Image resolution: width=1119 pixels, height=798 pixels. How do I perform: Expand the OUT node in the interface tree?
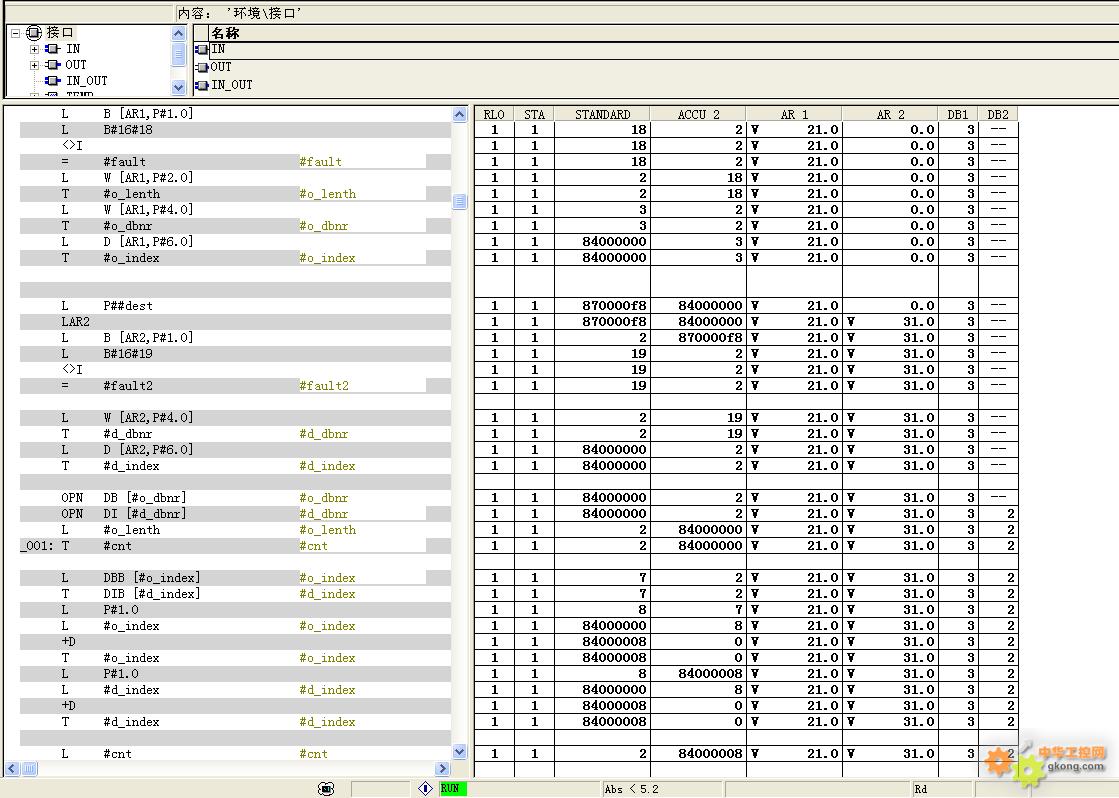click(x=34, y=65)
